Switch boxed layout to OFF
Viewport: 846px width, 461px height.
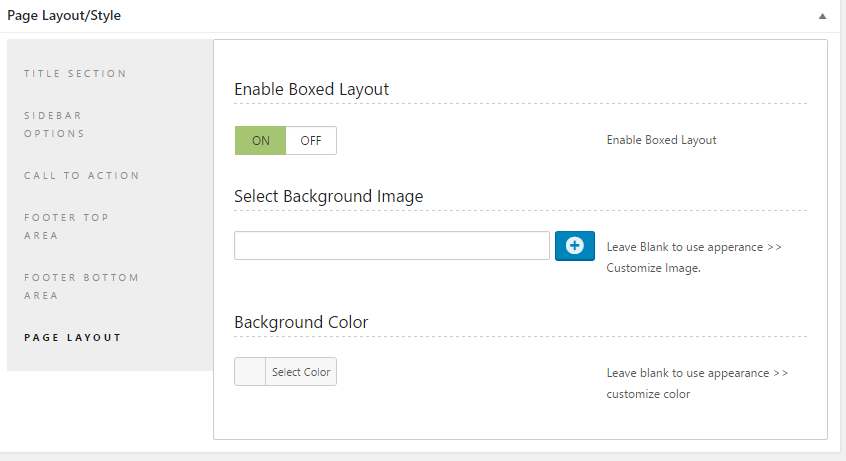pos(311,141)
